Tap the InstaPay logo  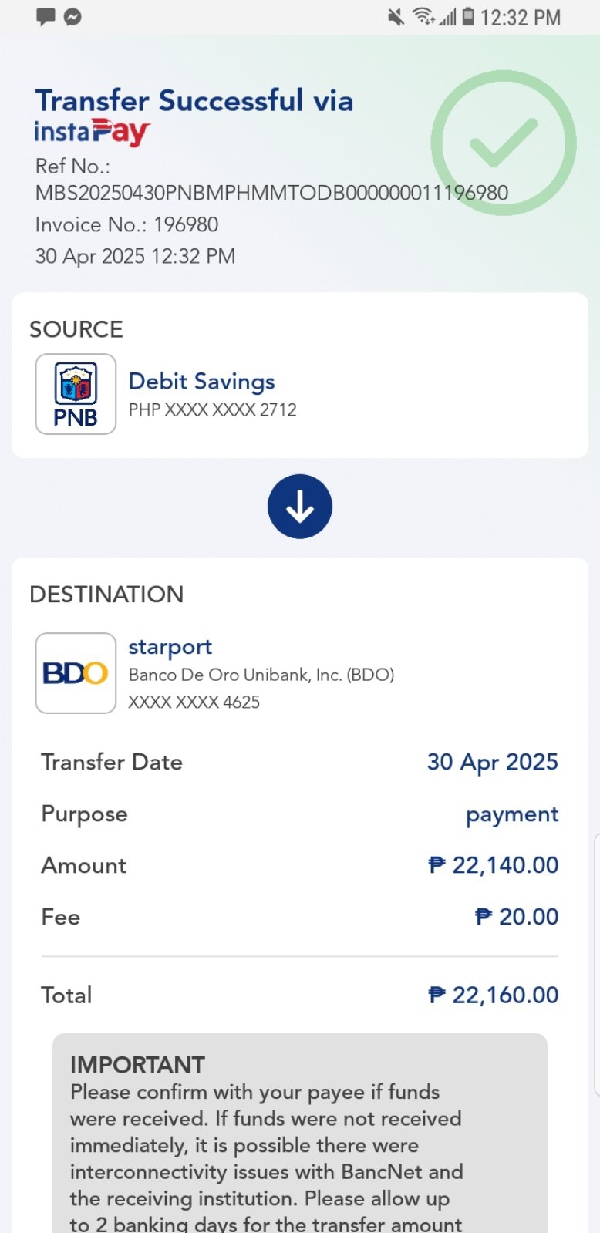[x=92, y=131]
